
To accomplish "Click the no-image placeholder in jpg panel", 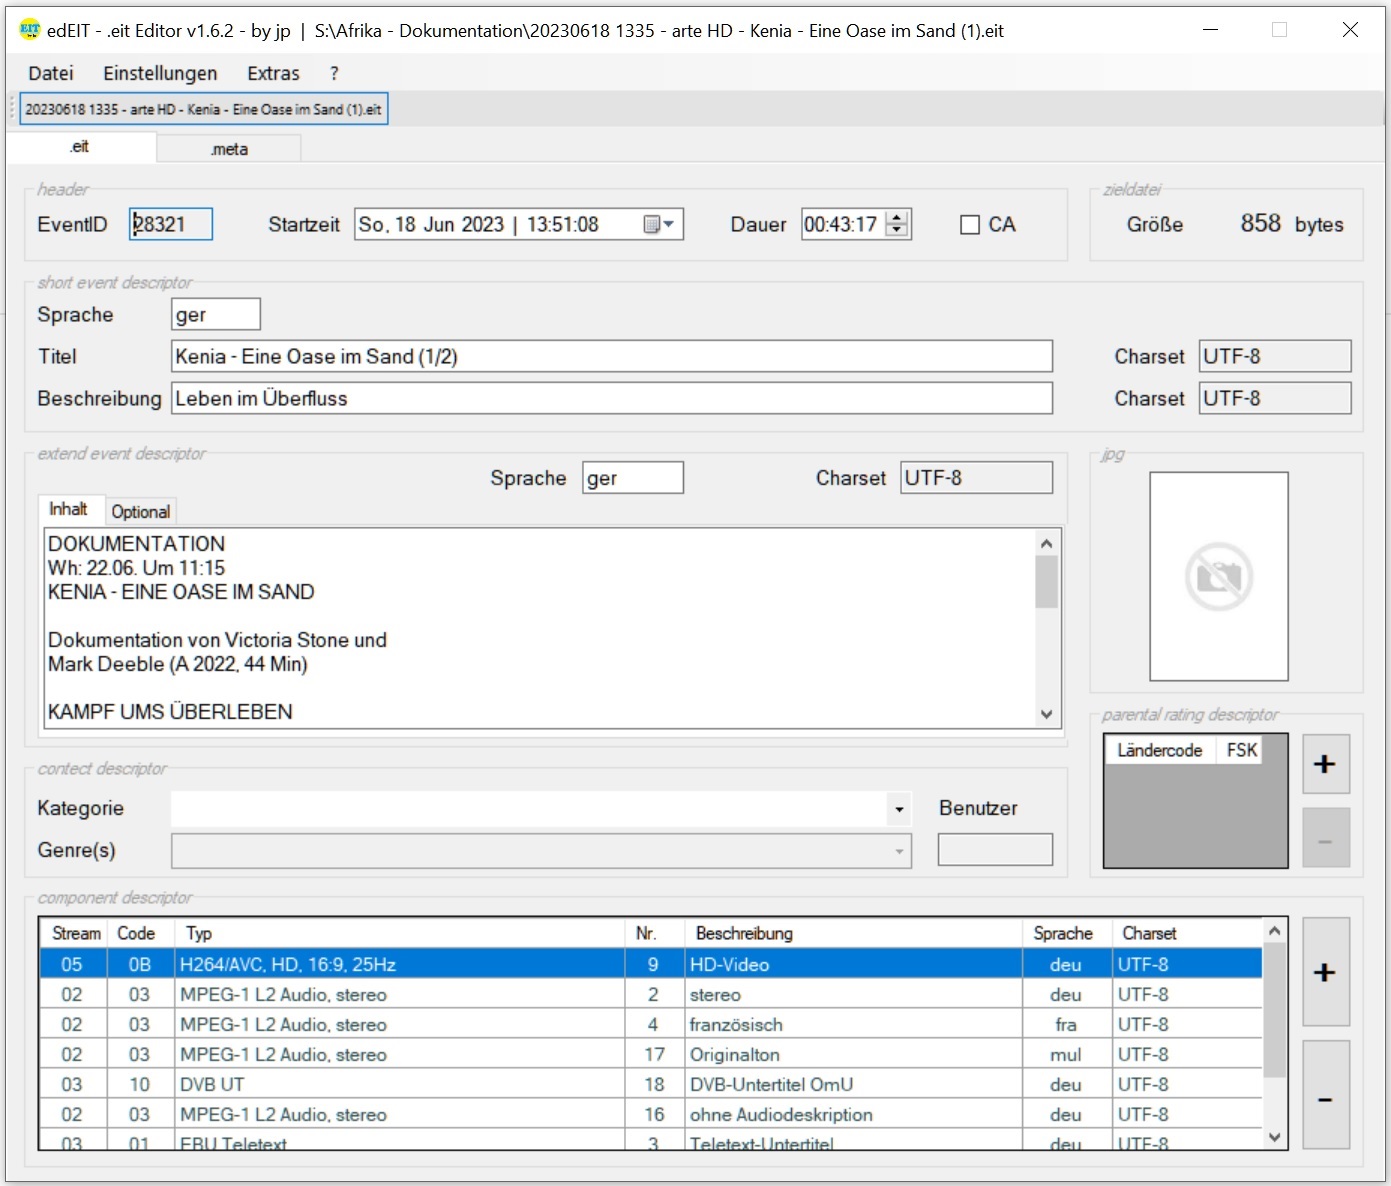I will tap(1218, 577).
